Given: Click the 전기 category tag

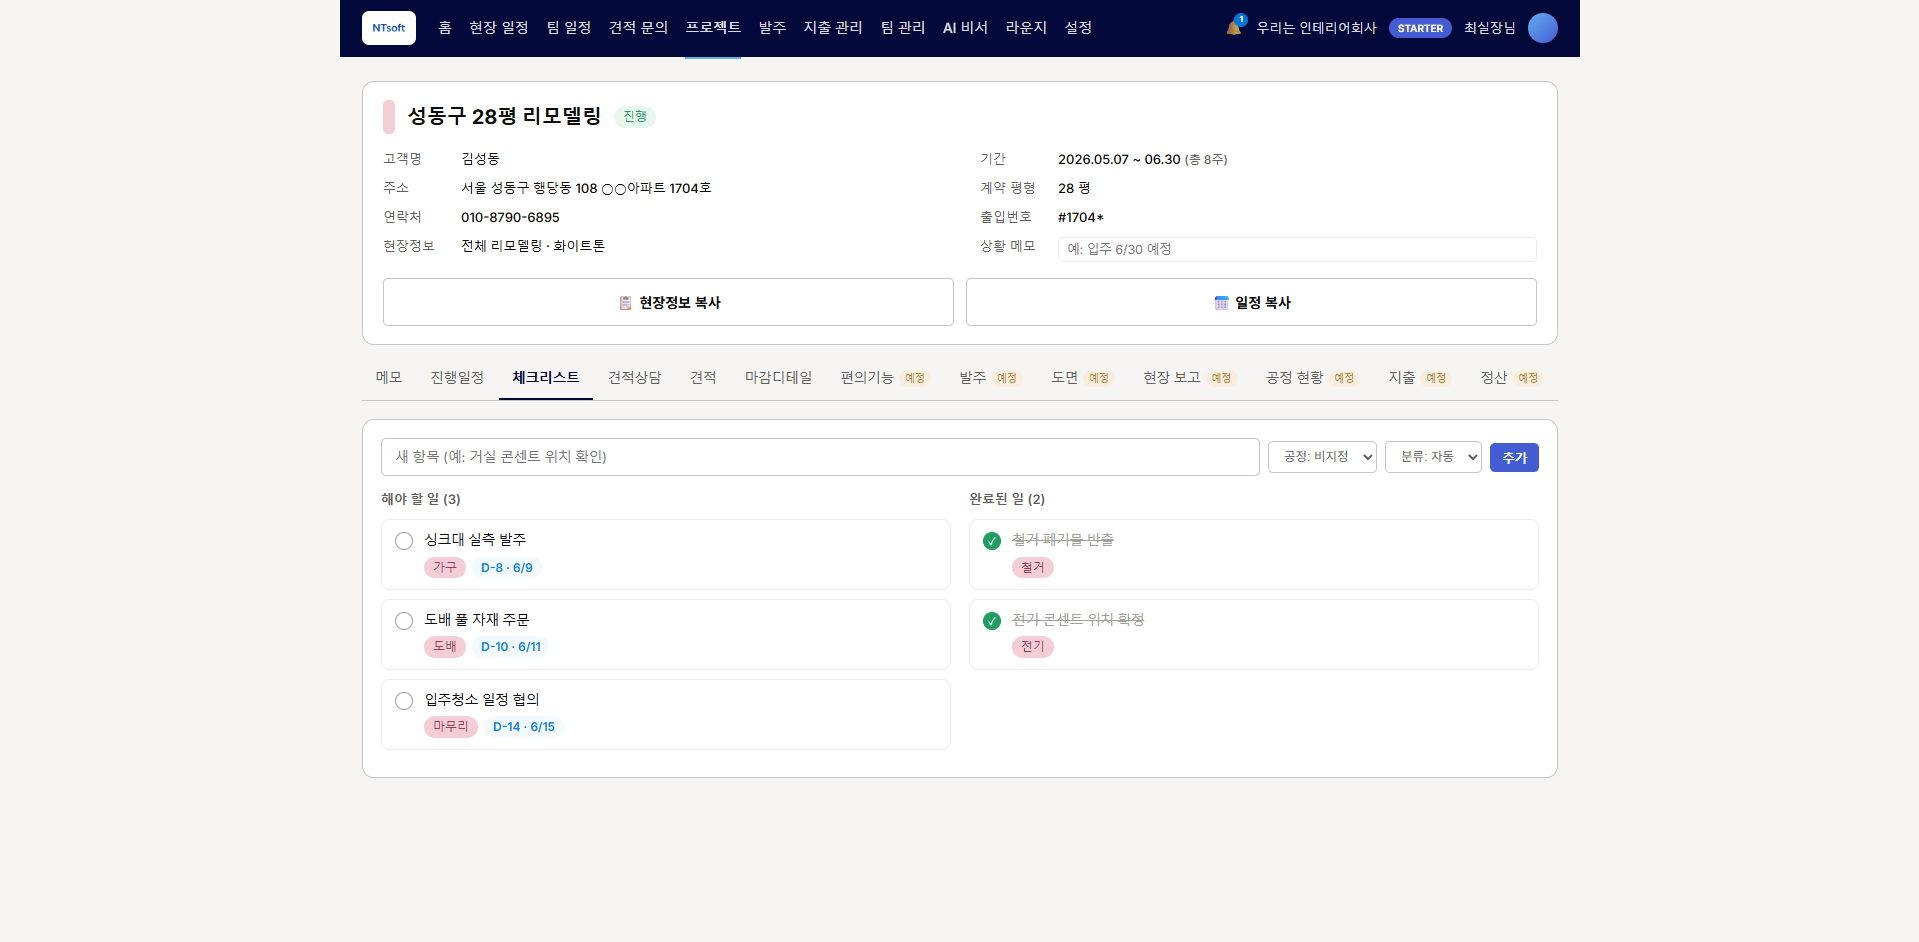Looking at the screenshot, I should [1033, 647].
